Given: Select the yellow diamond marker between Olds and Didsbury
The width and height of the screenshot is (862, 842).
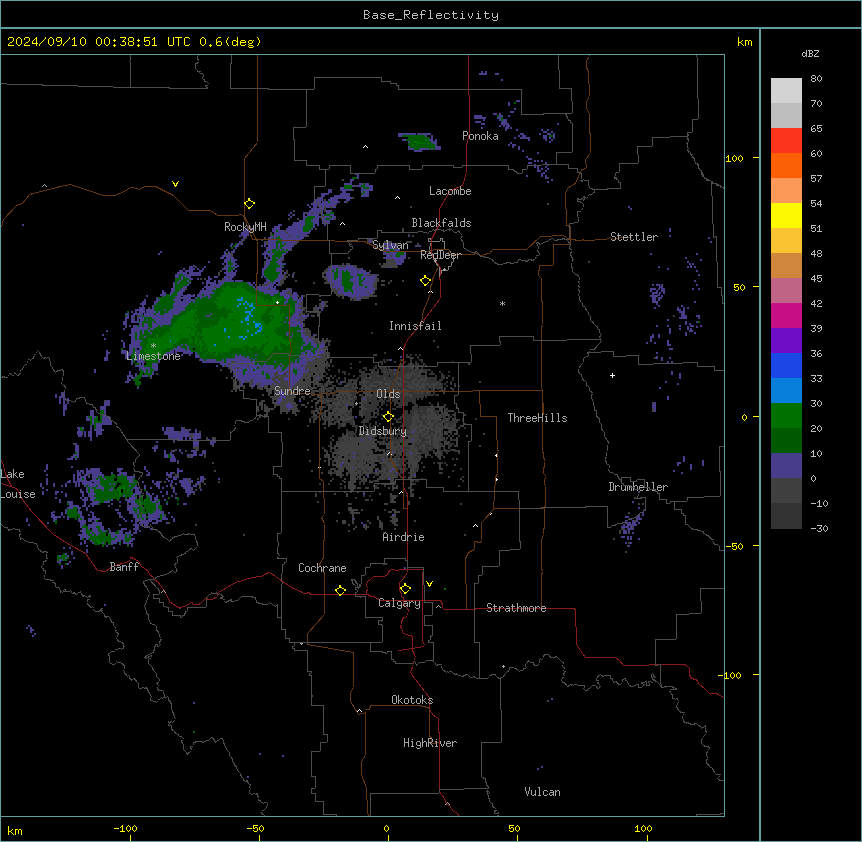Looking at the screenshot, I should tap(389, 417).
